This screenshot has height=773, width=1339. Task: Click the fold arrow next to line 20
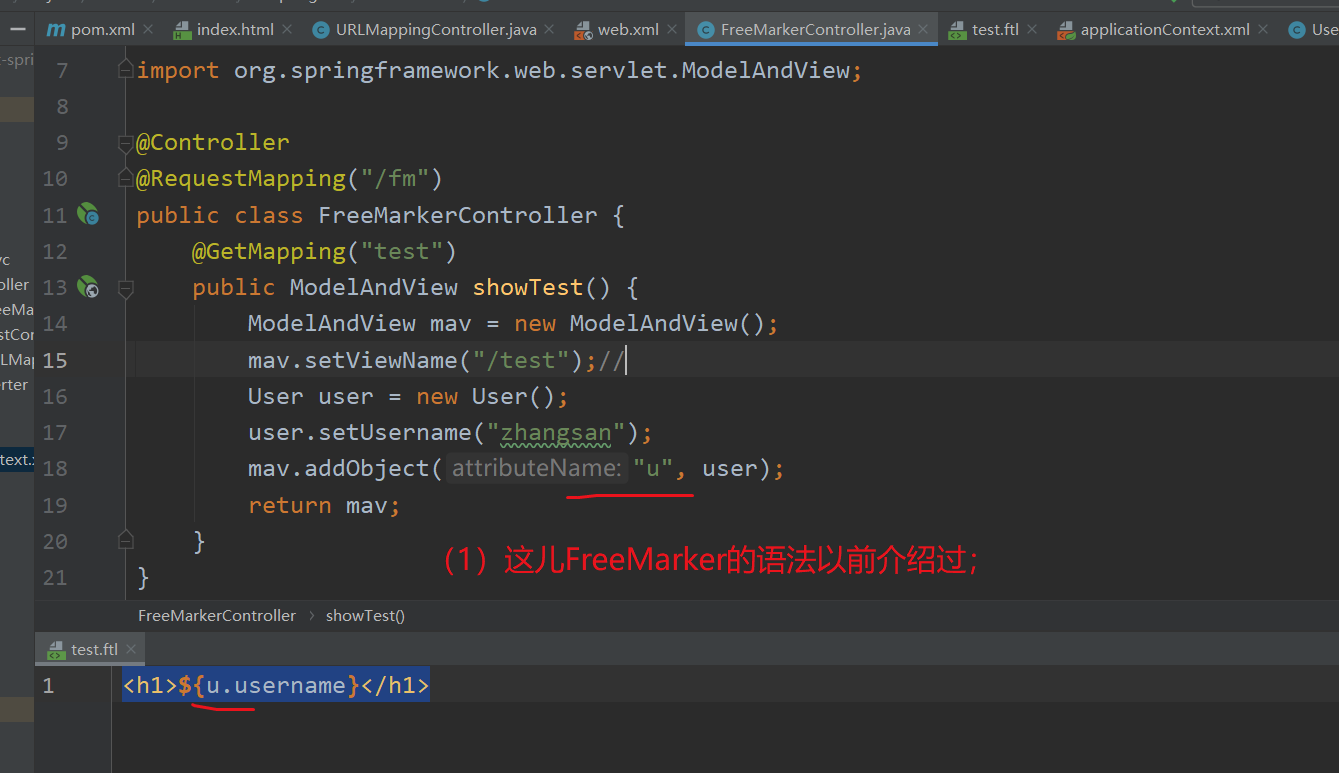pos(124,538)
